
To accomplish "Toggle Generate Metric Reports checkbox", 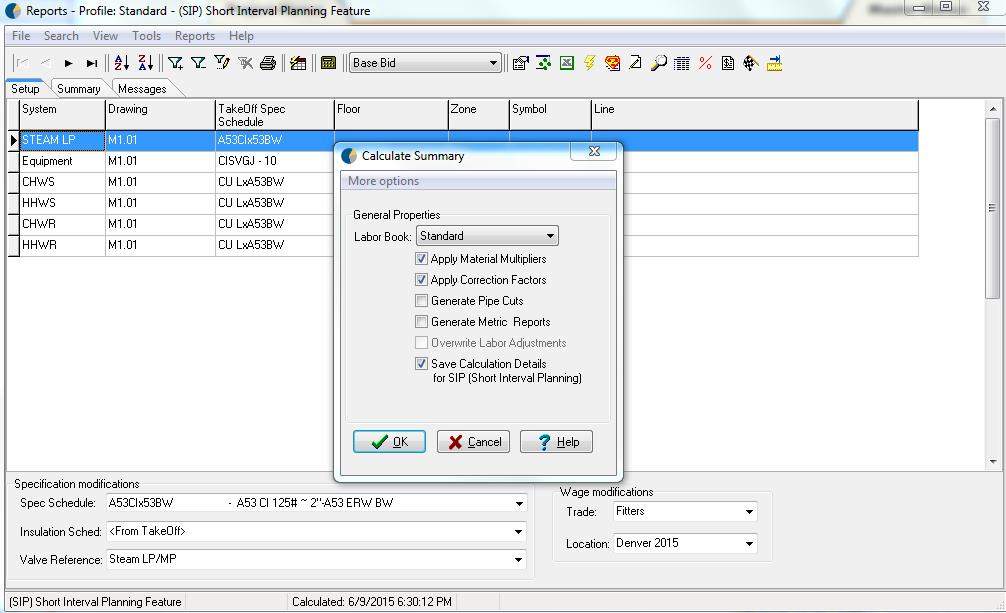I will pos(422,322).
